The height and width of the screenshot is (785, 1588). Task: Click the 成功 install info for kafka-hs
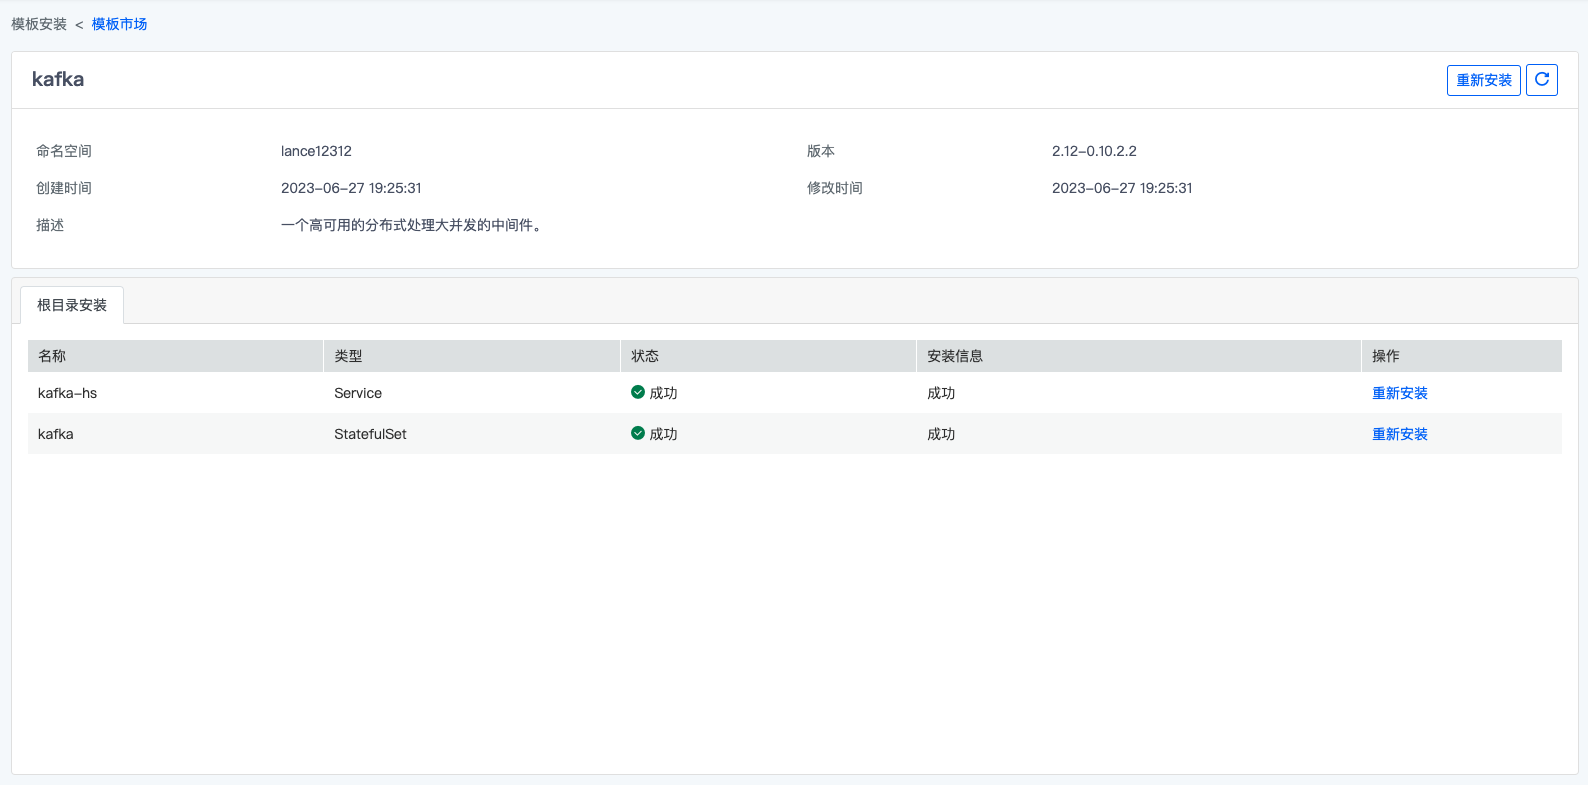[941, 393]
